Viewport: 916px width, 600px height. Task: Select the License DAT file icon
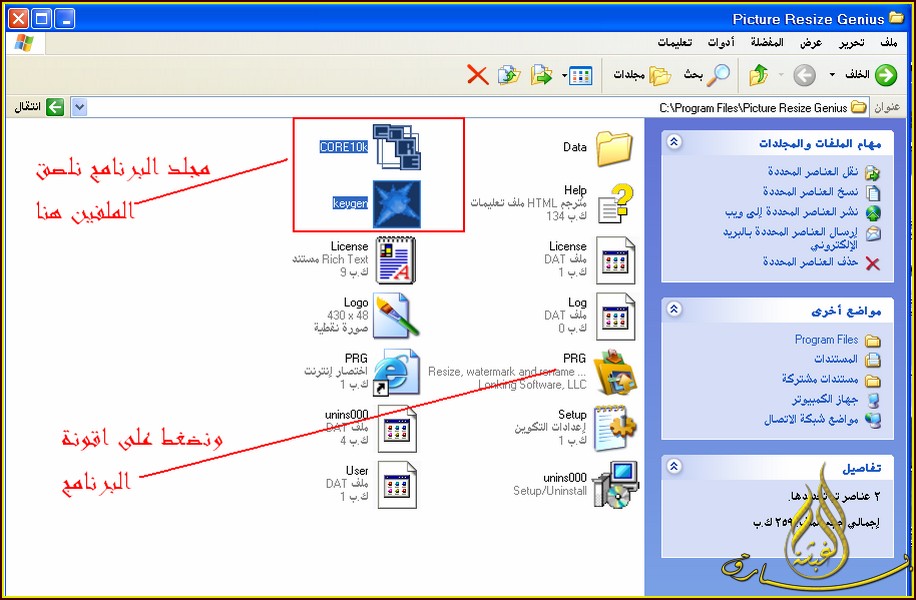tap(615, 260)
